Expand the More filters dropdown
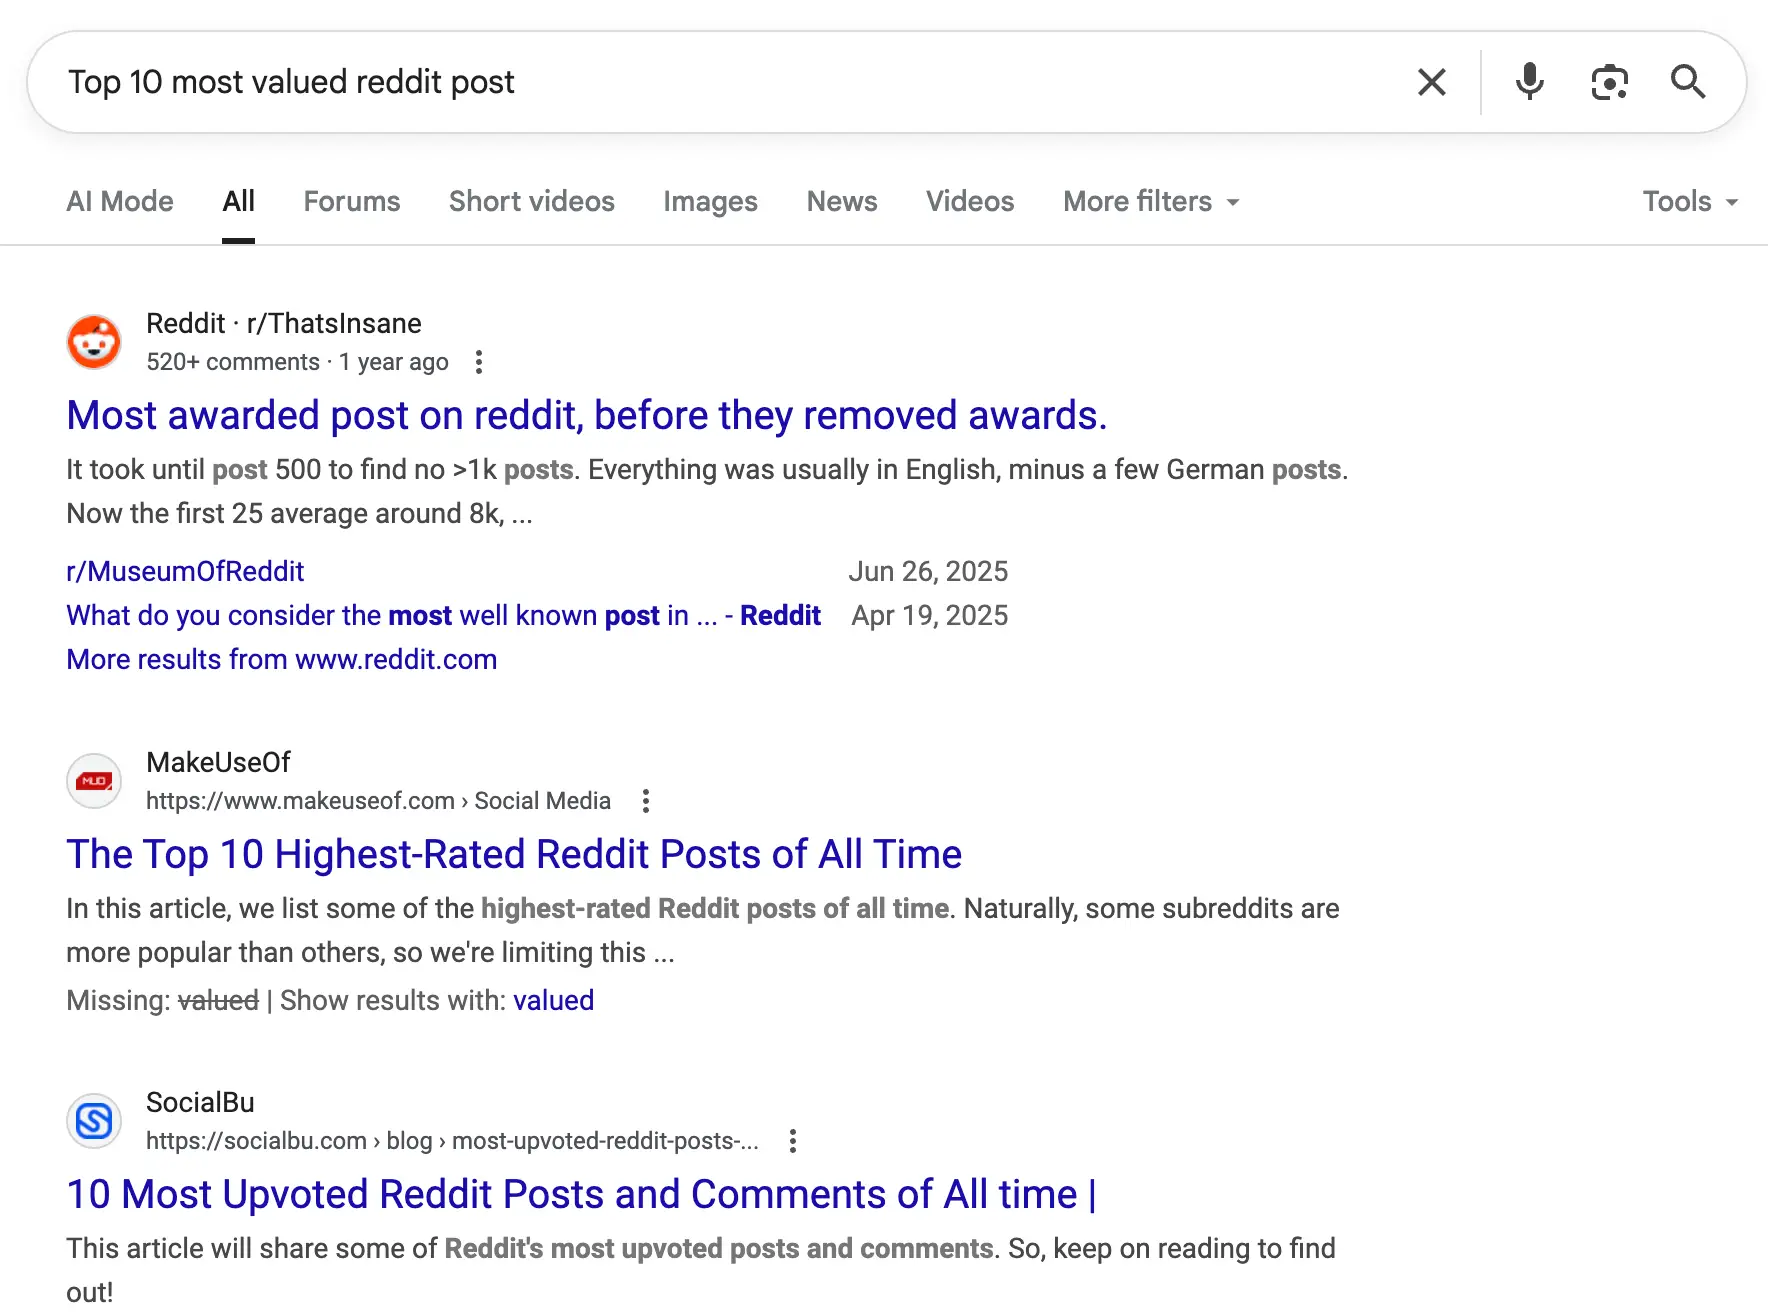1768x1316 pixels. (1151, 202)
